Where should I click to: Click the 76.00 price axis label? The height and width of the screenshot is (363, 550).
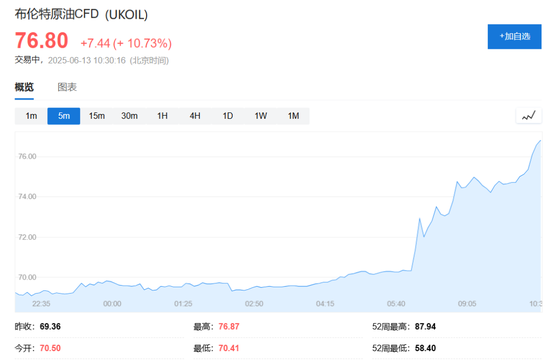click(27, 156)
